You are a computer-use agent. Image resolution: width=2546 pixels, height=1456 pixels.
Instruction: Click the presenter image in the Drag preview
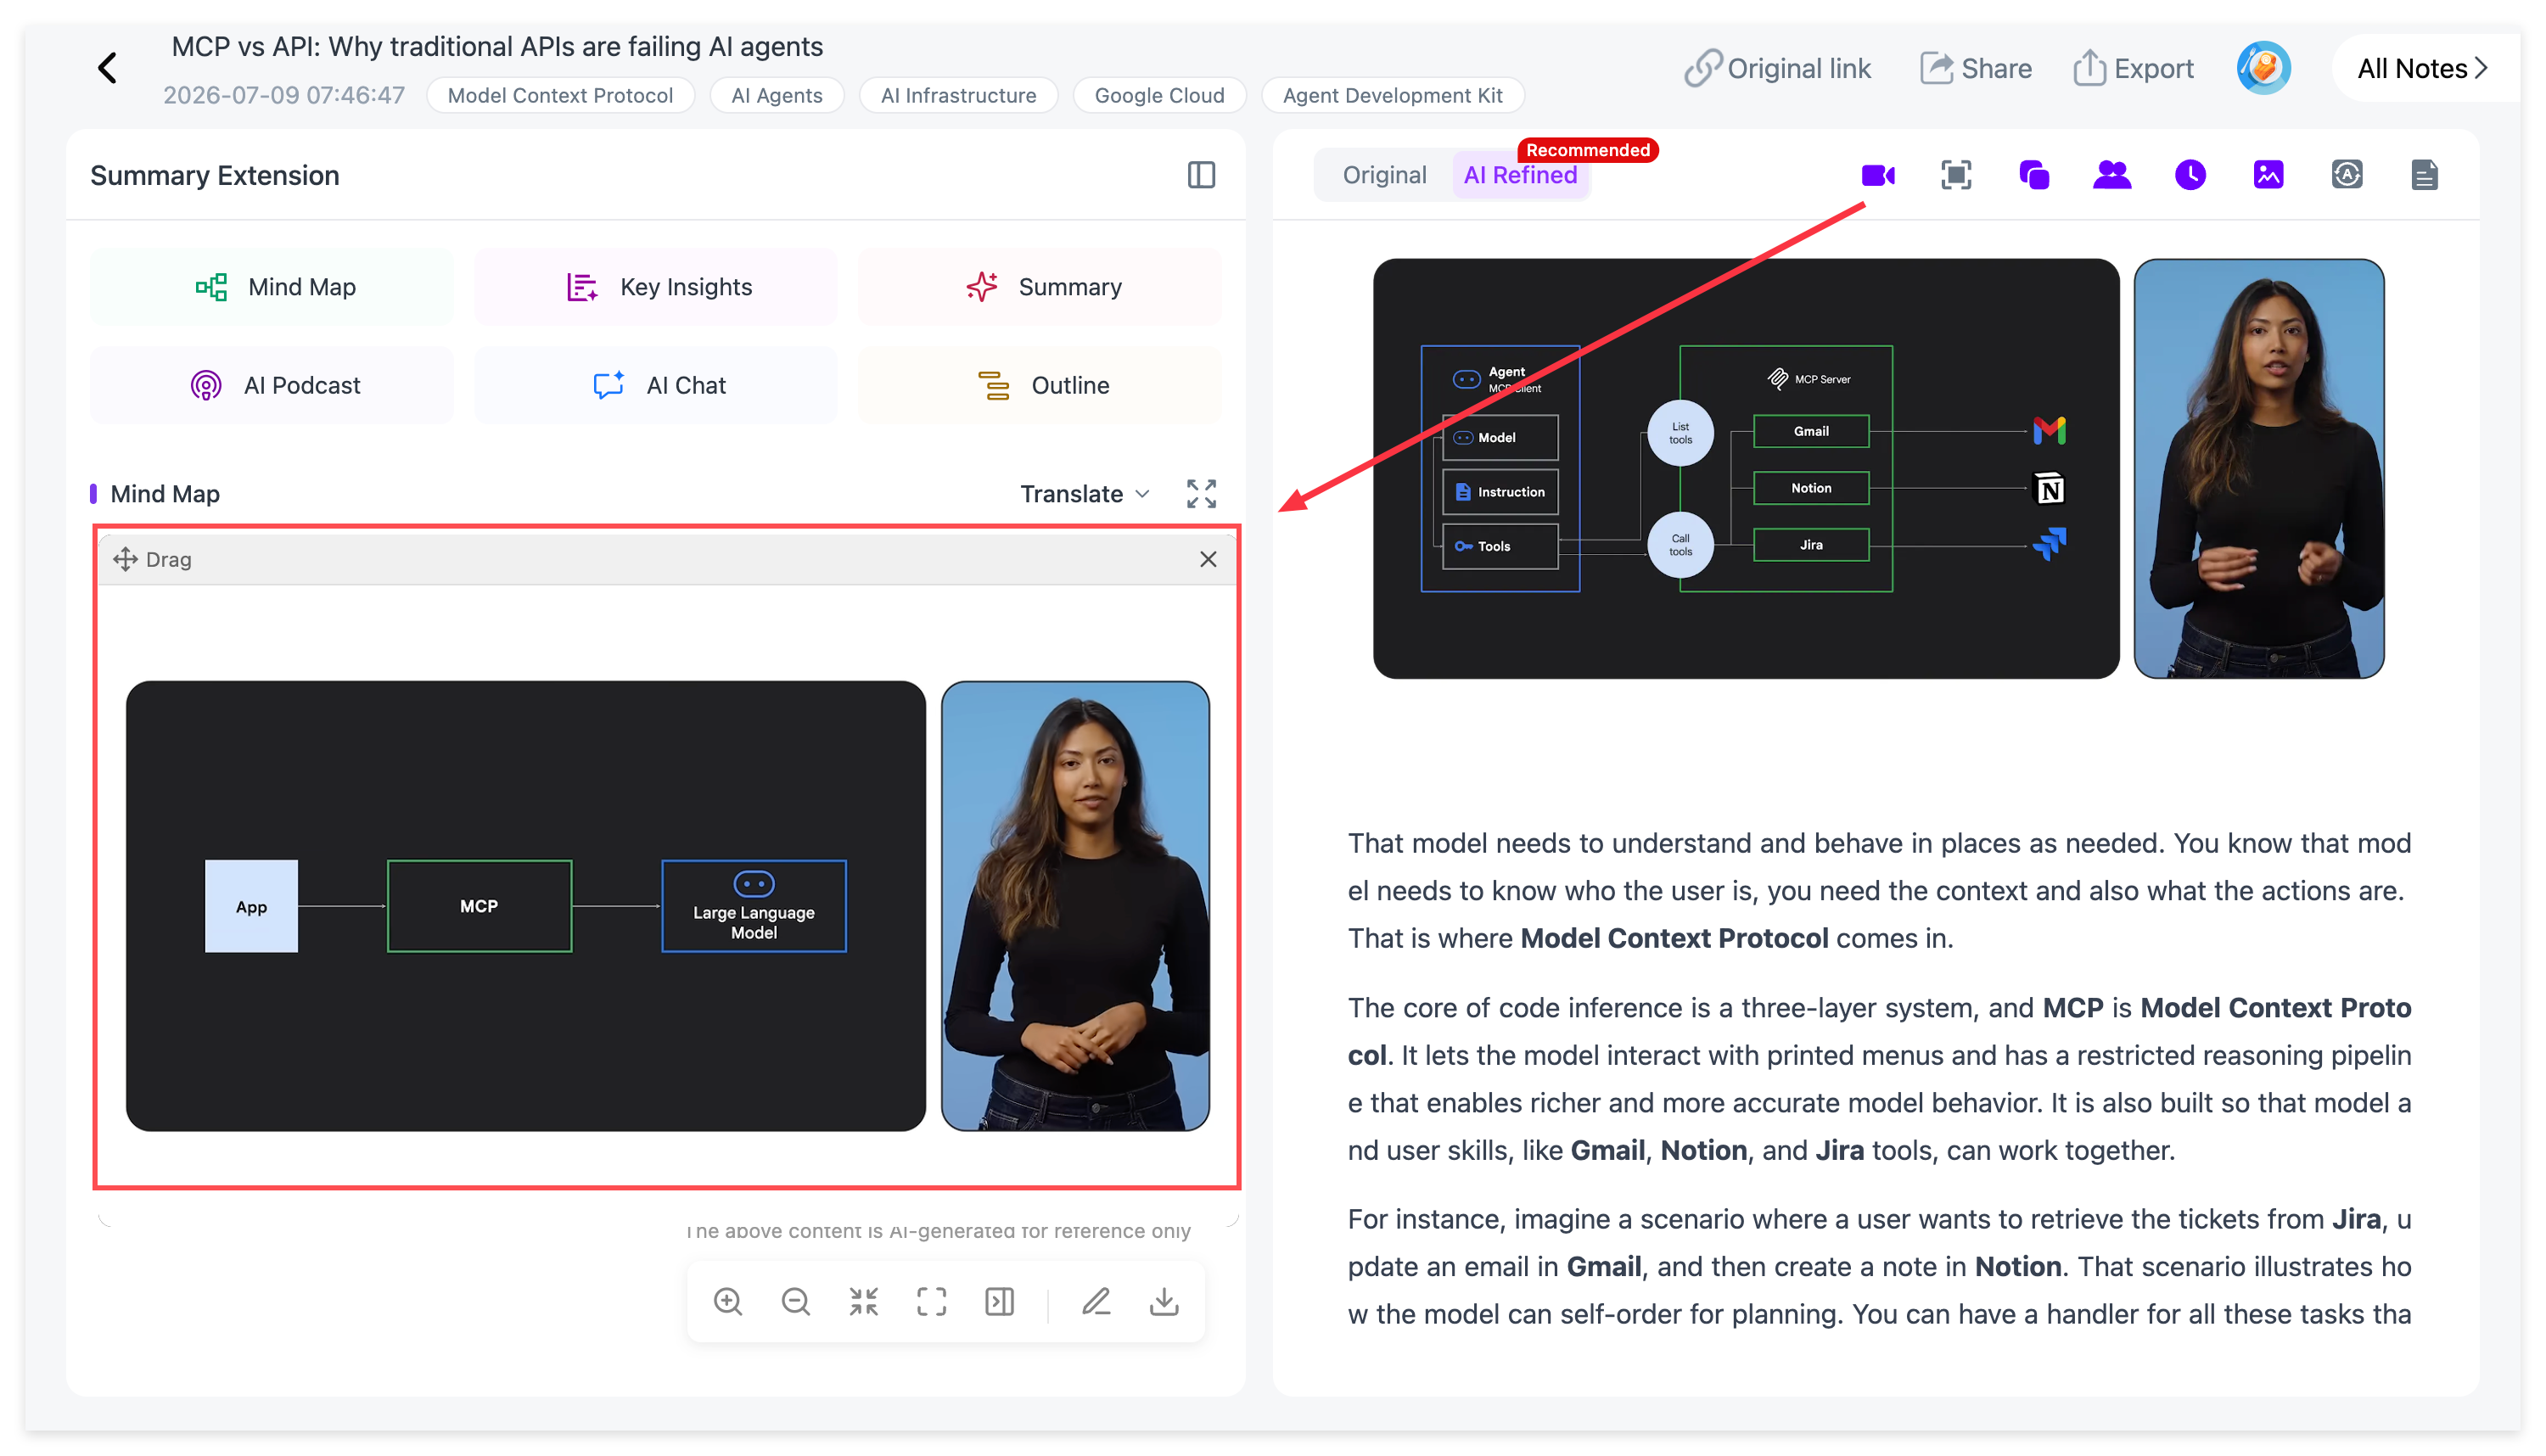point(1075,906)
